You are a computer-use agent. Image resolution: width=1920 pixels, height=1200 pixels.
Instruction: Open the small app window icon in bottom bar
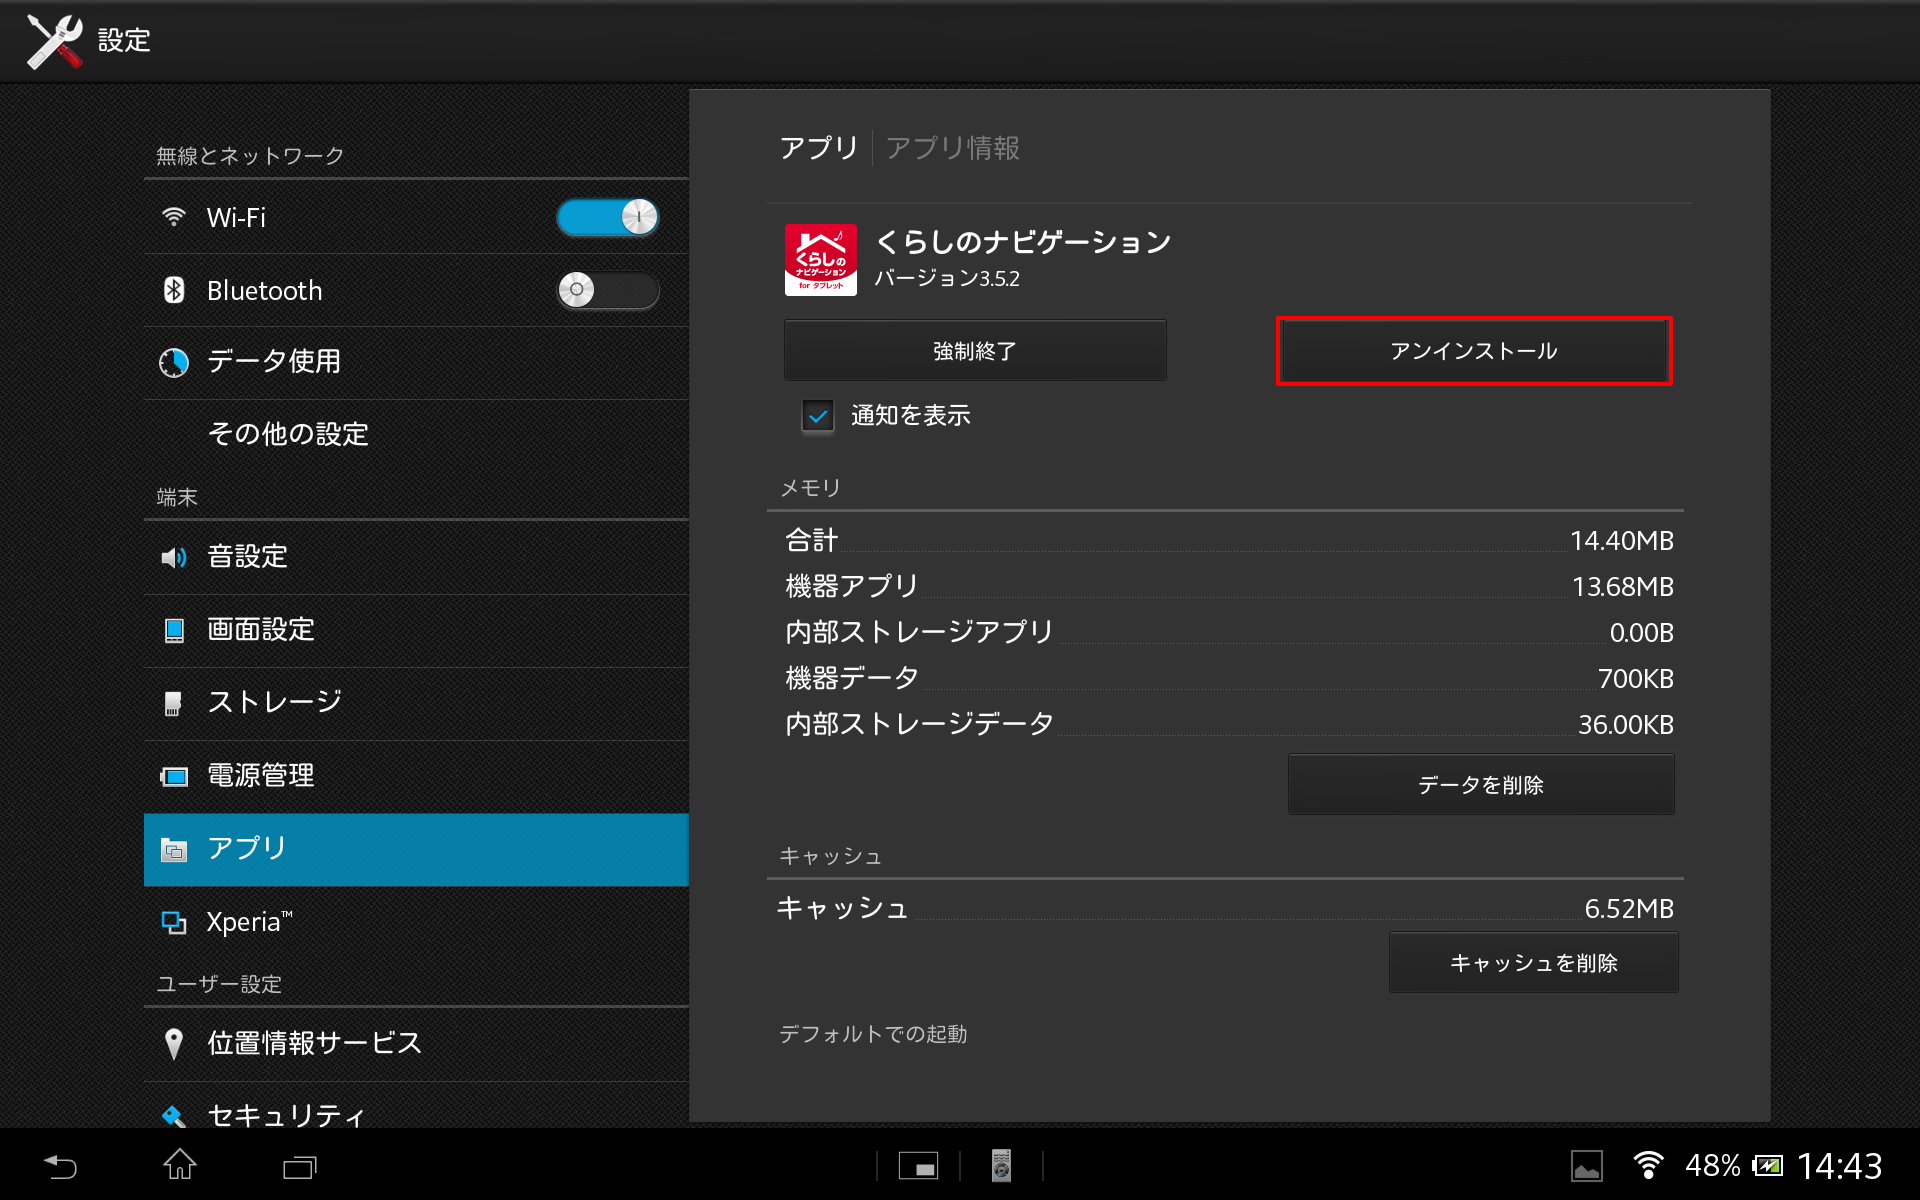[x=918, y=1166]
